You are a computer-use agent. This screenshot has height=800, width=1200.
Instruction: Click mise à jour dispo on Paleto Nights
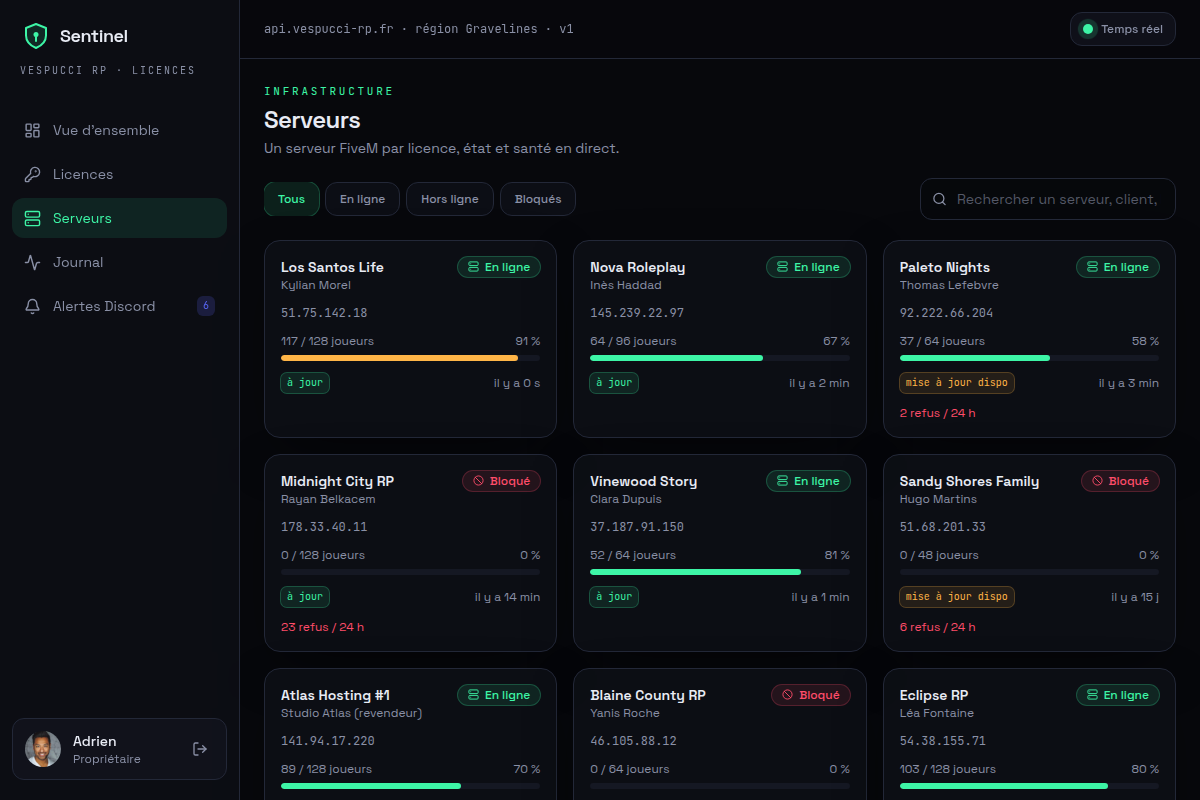click(957, 382)
